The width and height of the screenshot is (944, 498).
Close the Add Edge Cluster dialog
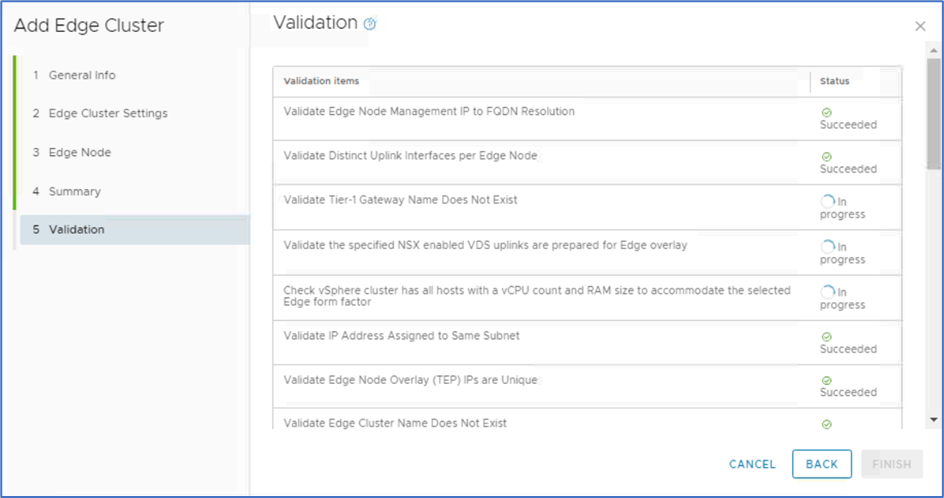pos(920,26)
